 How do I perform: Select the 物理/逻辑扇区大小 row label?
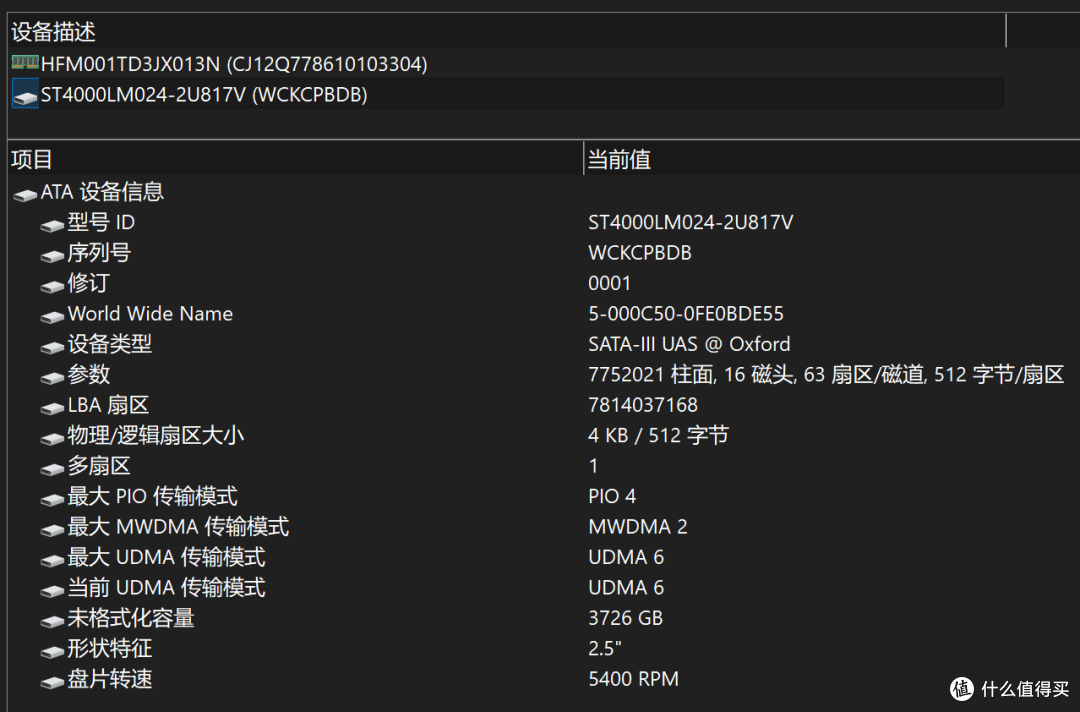[x=155, y=435]
